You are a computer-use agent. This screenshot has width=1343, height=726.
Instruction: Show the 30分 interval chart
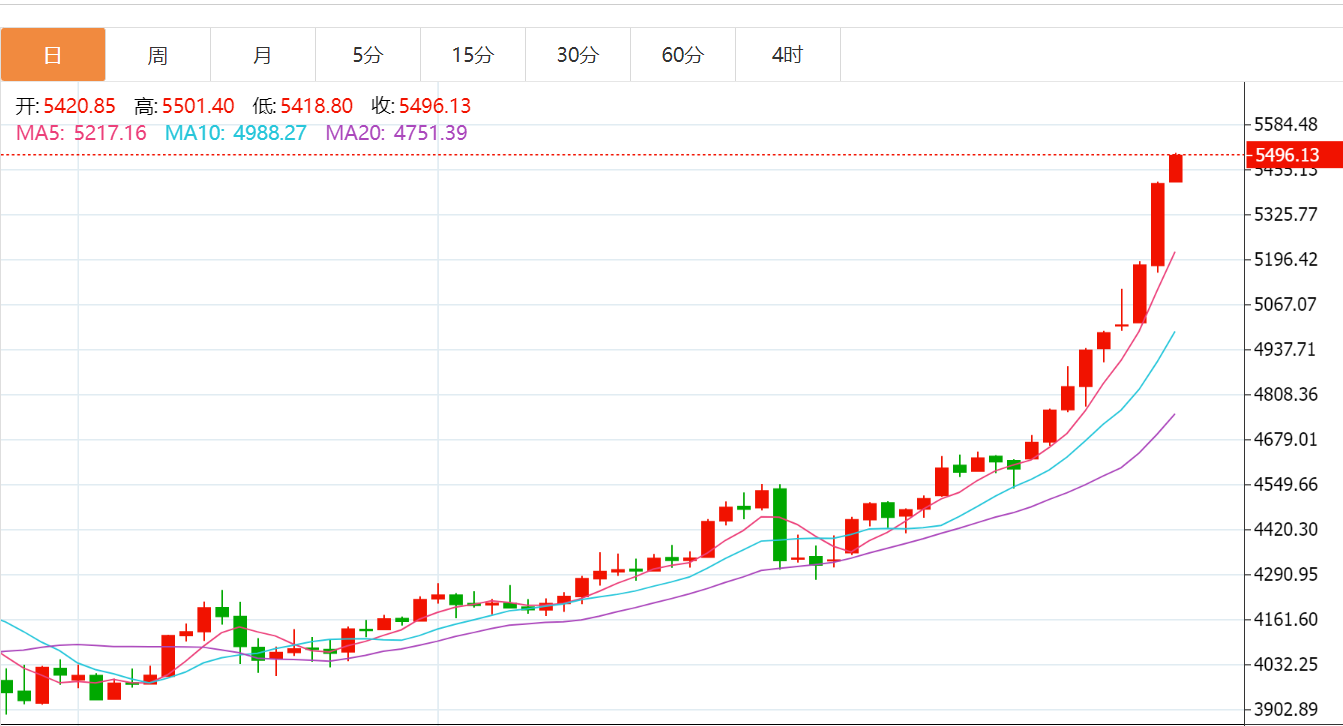[578, 55]
